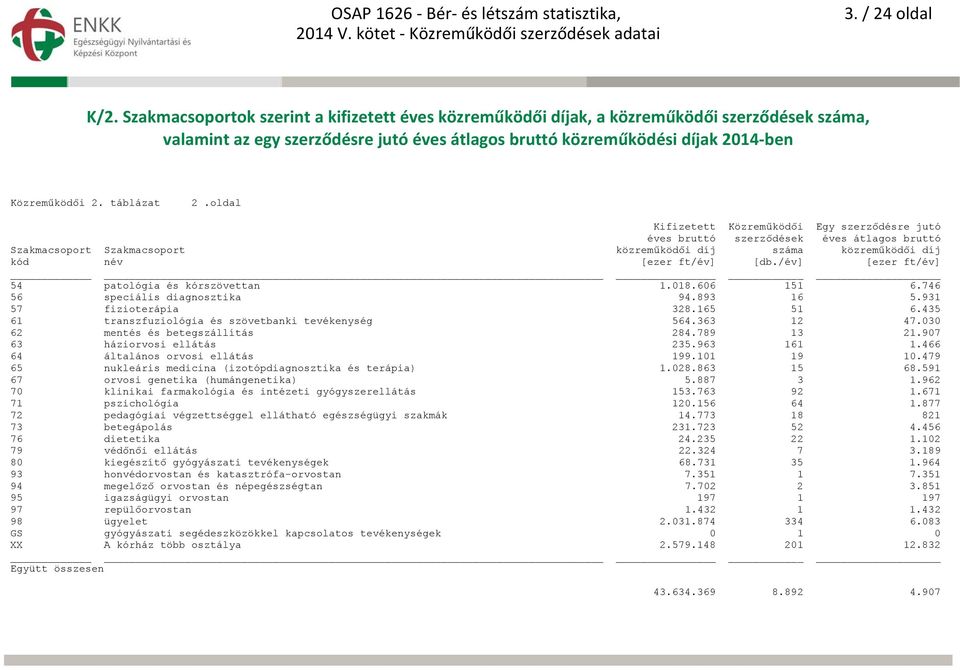Viewport: 960px width, 670px height.
Task: Select the 'általános orvosi ellátás' row name
Action: [x=178, y=356]
